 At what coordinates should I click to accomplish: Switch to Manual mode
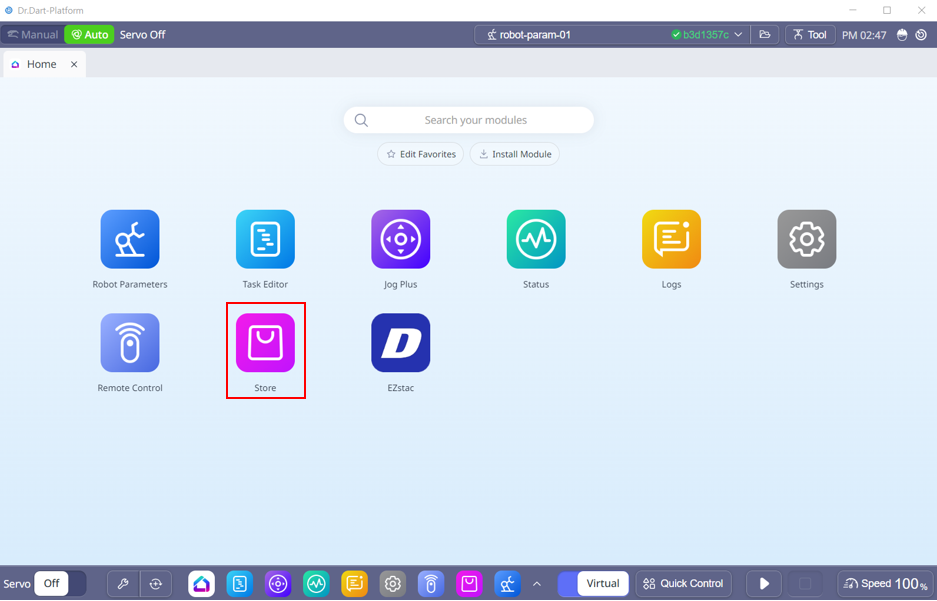32,35
